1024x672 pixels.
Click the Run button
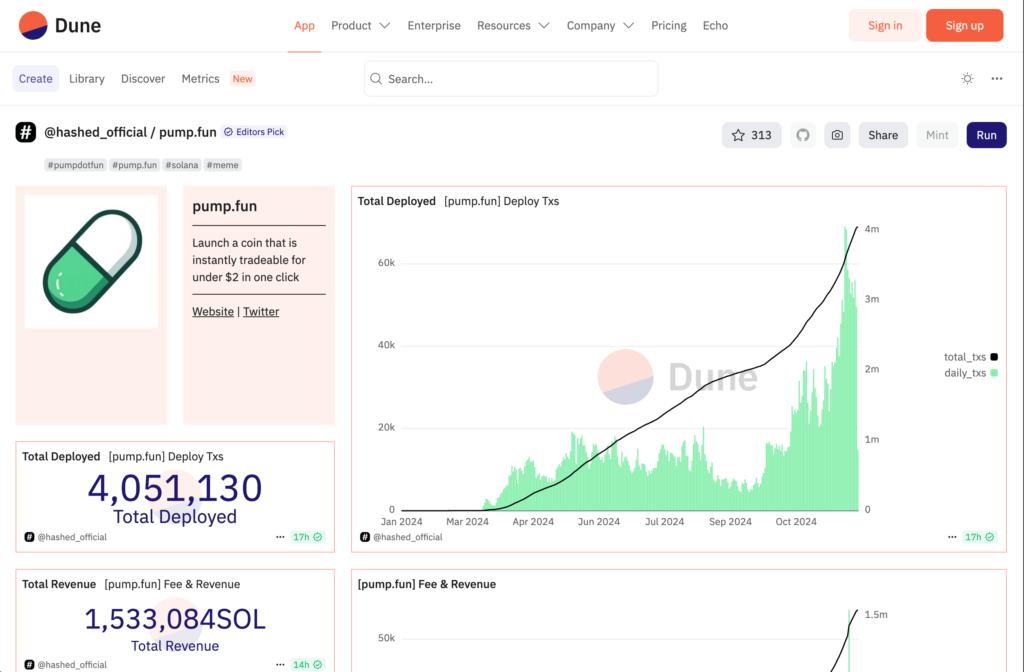(986, 135)
